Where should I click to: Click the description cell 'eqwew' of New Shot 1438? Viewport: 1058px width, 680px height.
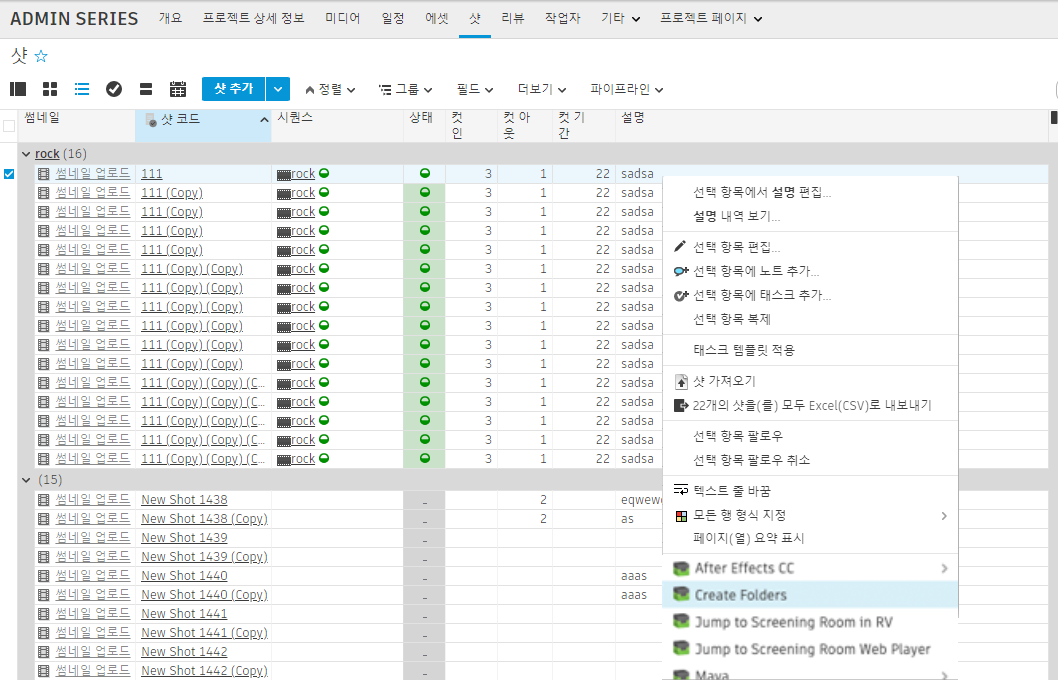click(x=642, y=500)
